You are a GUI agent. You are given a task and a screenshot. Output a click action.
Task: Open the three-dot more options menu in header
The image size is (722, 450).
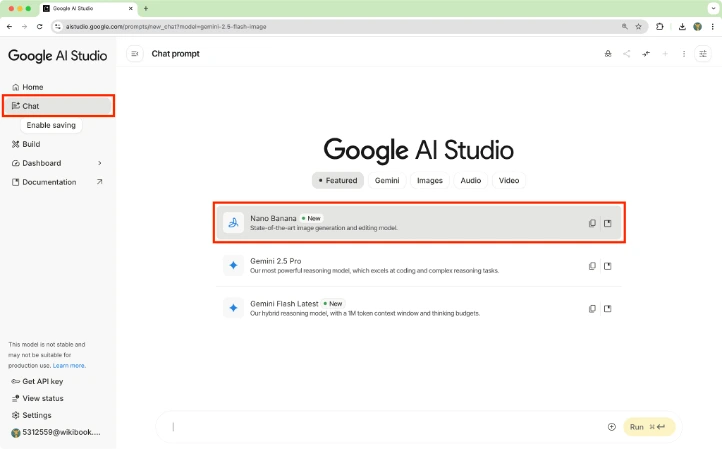pos(684,54)
